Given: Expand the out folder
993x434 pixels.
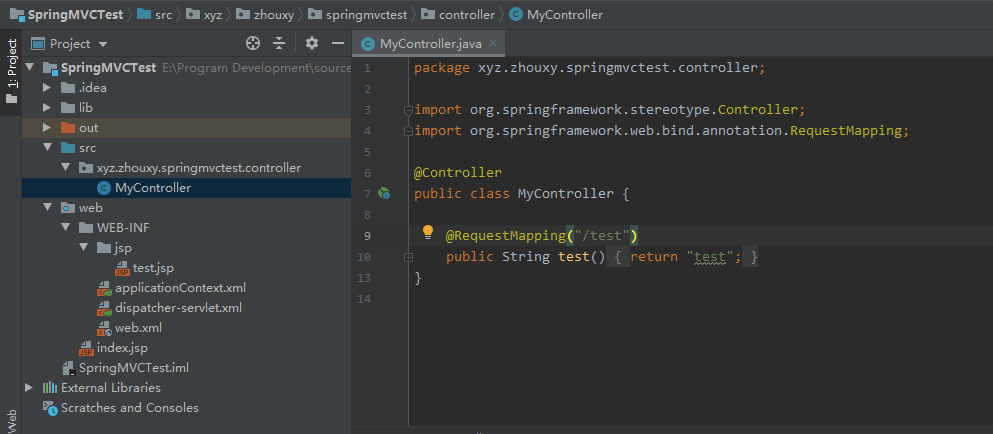Looking at the screenshot, I should (x=47, y=128).
